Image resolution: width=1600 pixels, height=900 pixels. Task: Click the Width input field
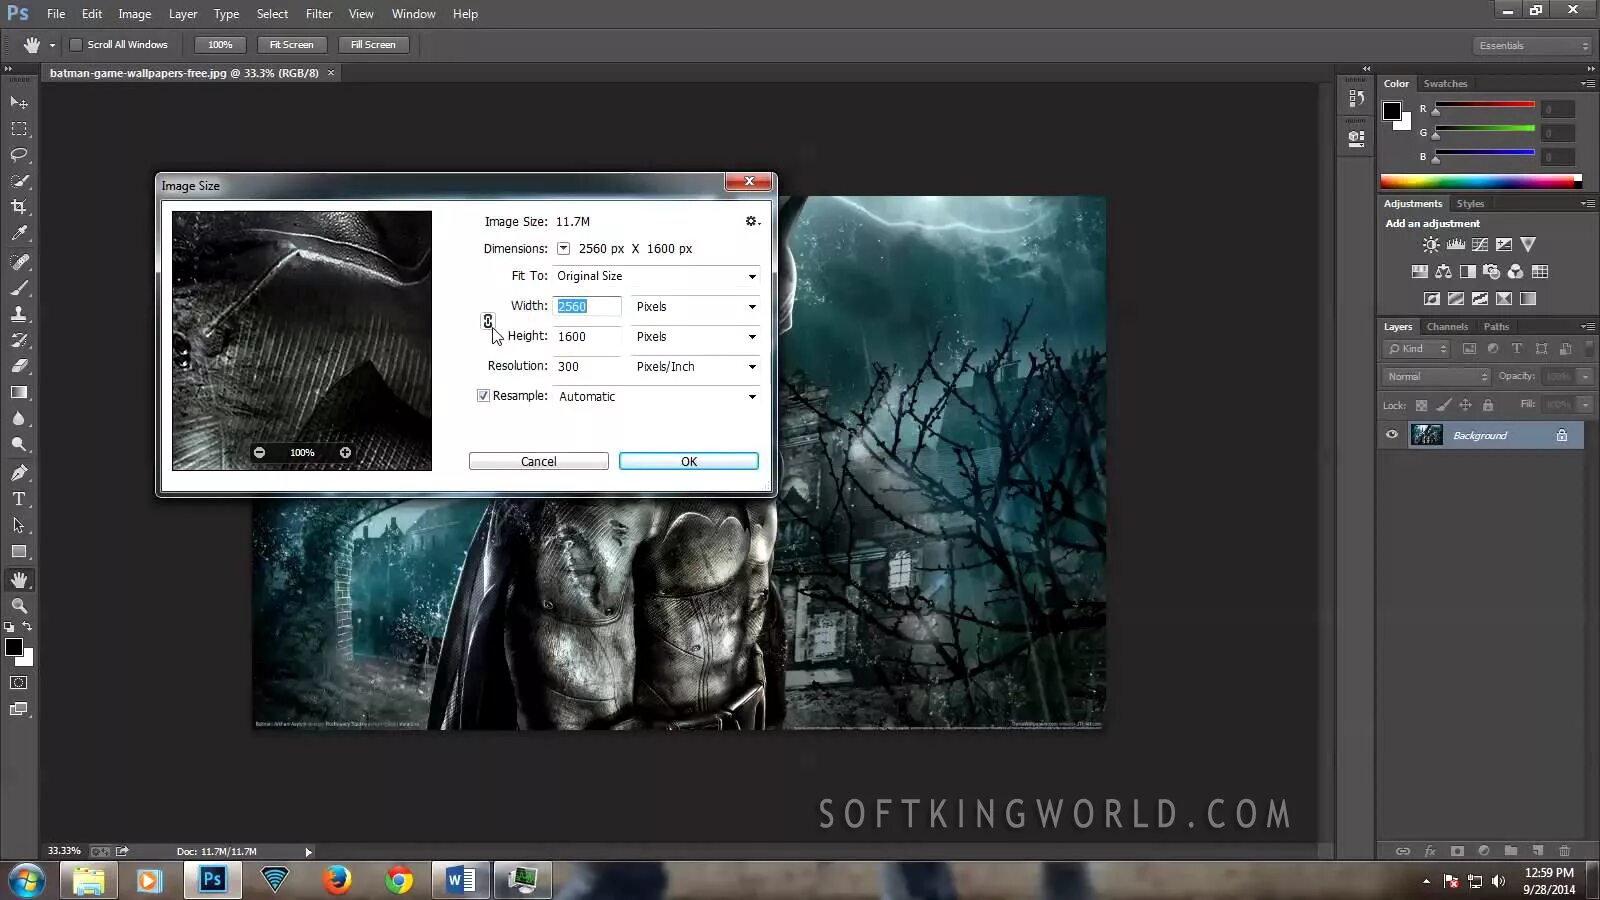[587, 307]
